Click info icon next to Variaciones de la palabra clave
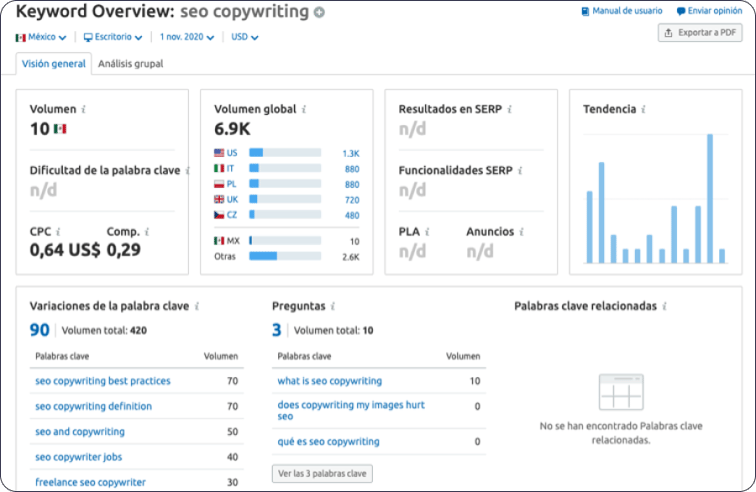The image size is (756, 492). (197, 306)
